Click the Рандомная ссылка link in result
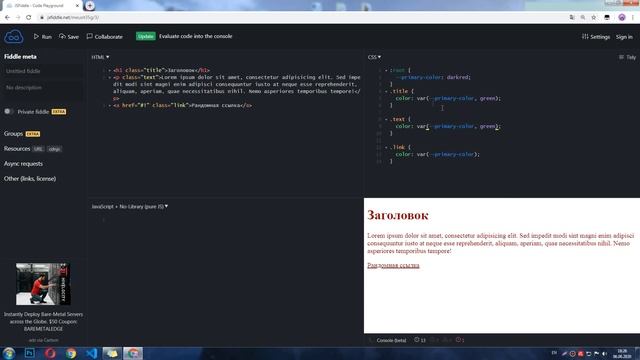Screen dimensions: 640x360 pos(393,265)
